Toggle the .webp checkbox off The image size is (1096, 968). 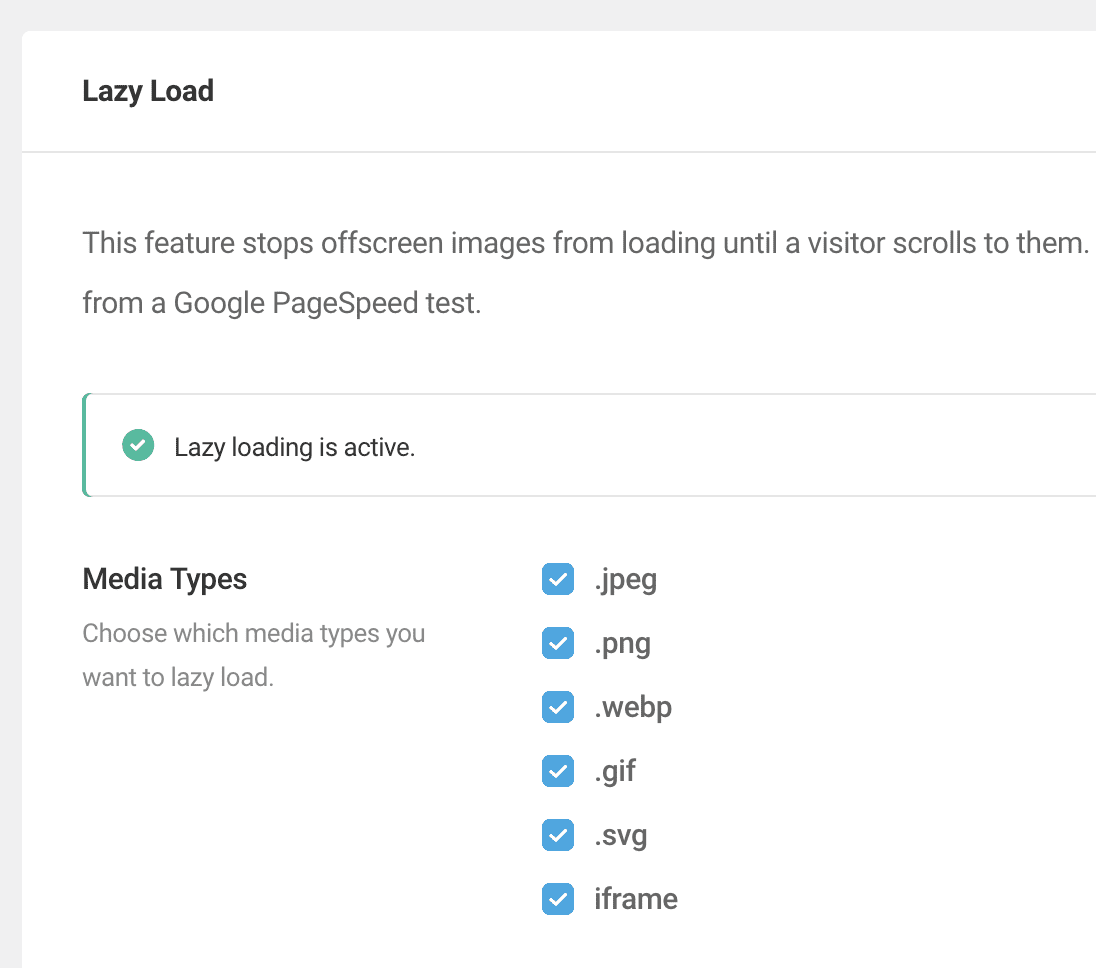coord(558,707)
